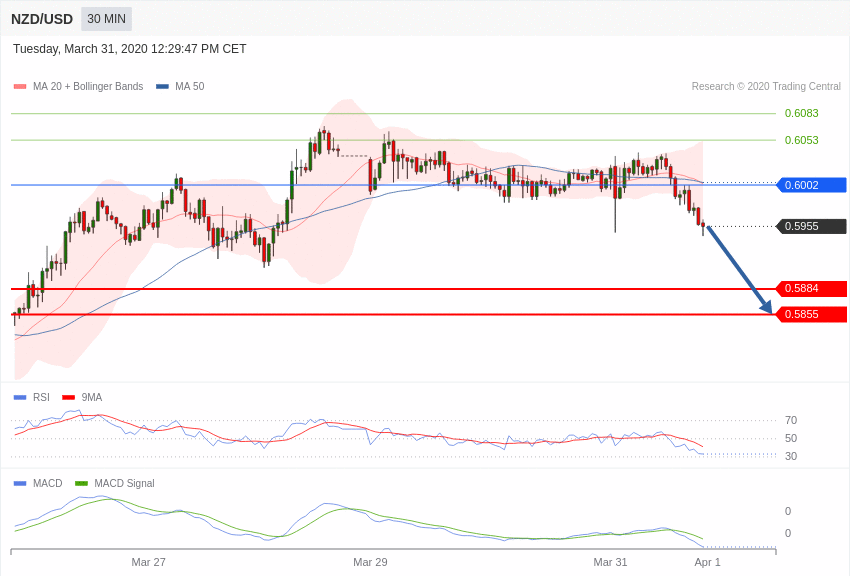Image resolution: width=850 pixels, height=576 pixels.
Task: Click the RSI legend blue swatch
Action: tap(20, 398)
